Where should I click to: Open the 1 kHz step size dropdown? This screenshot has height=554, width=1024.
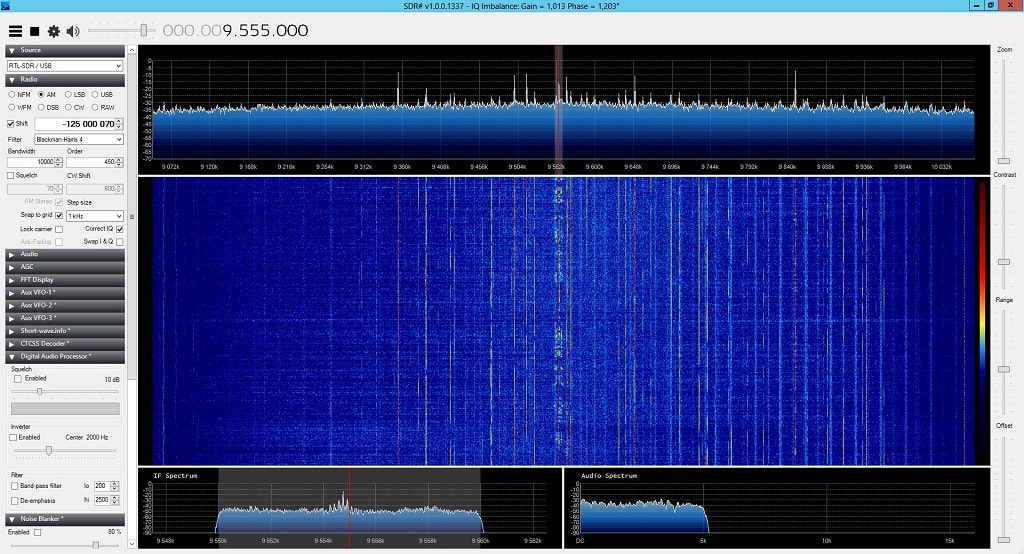(x=95, y=216)
